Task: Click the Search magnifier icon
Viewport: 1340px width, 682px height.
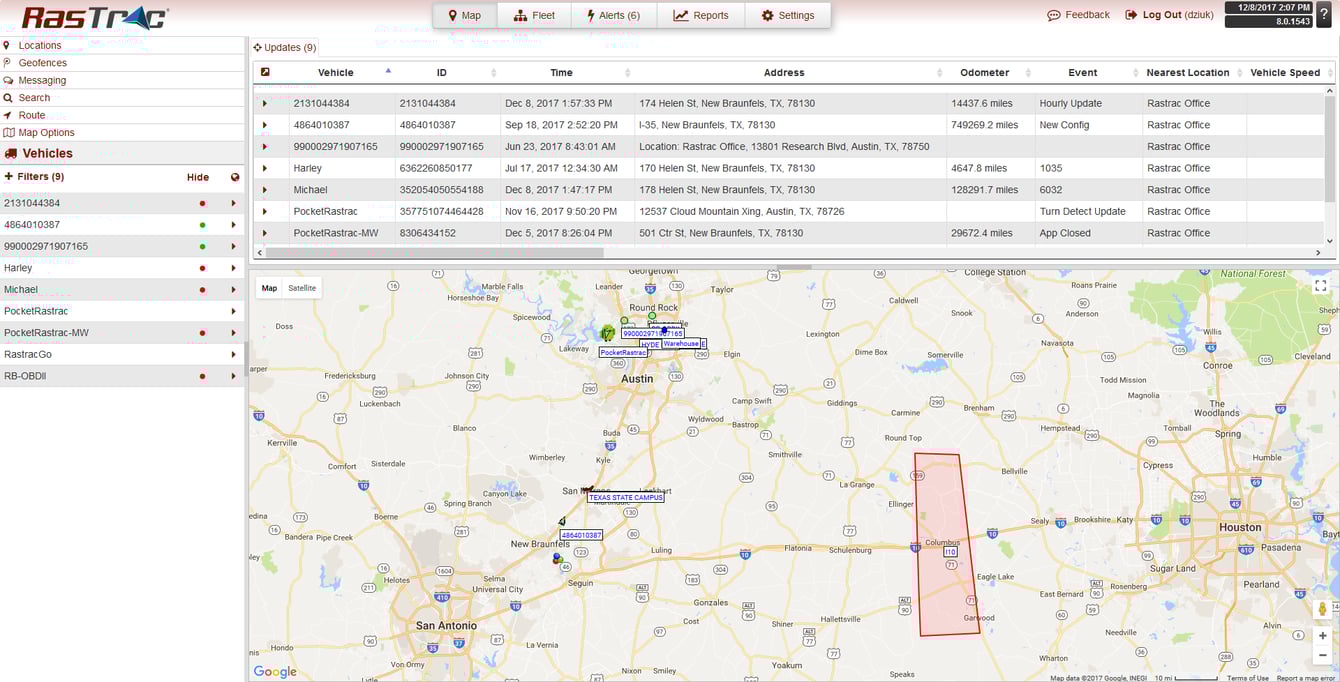Action: [x=10, y=97]
